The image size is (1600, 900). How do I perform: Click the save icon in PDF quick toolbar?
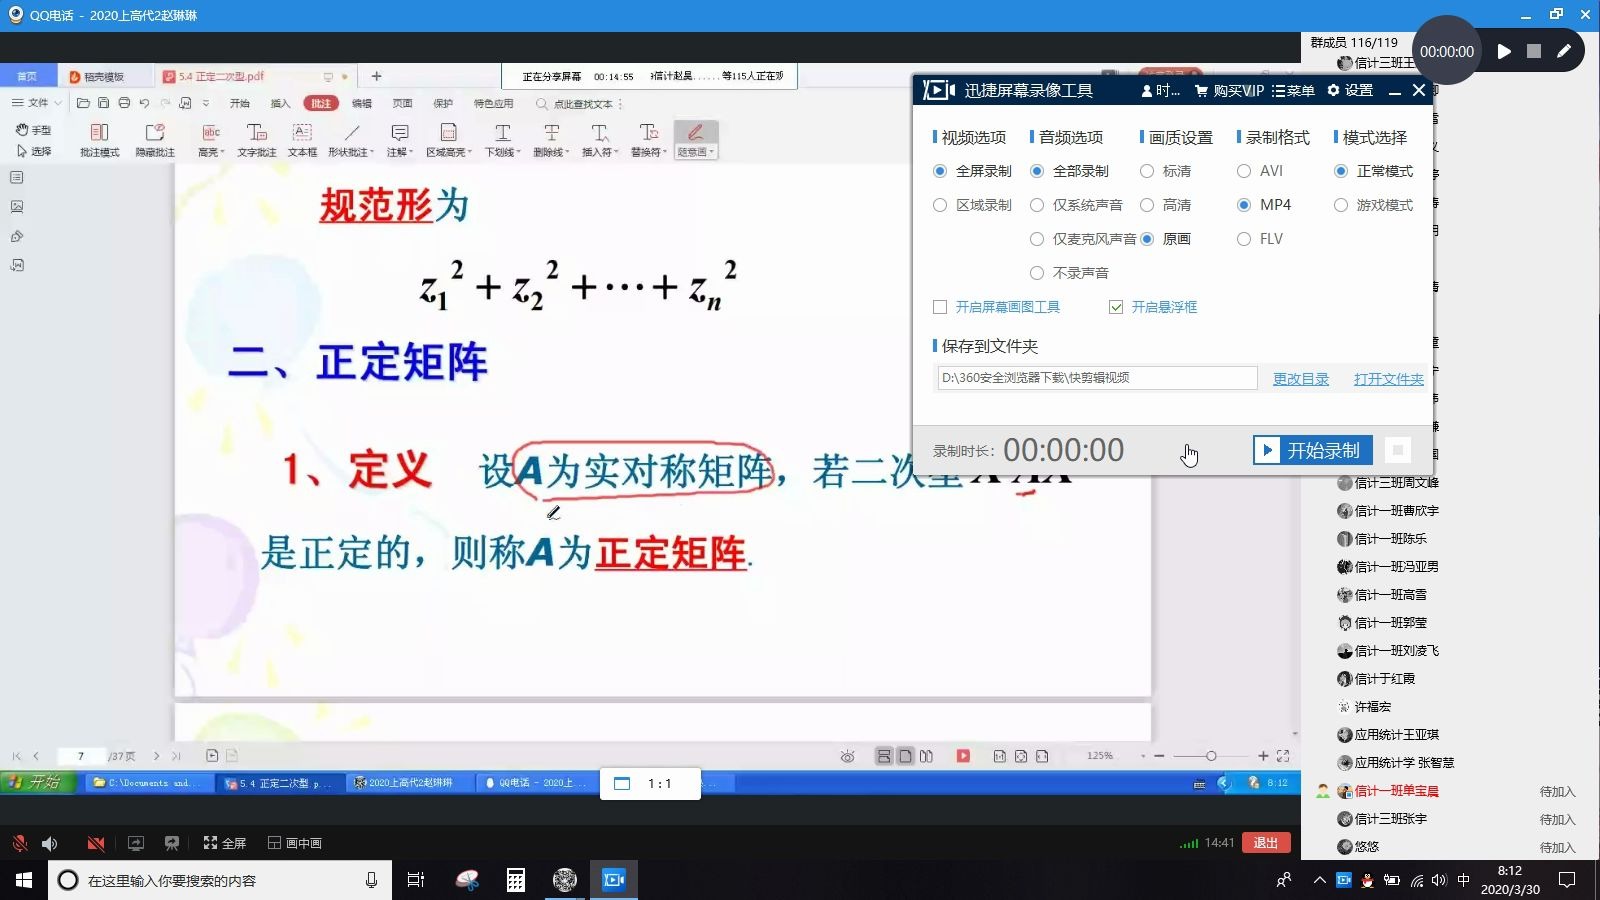pos(103,103)
